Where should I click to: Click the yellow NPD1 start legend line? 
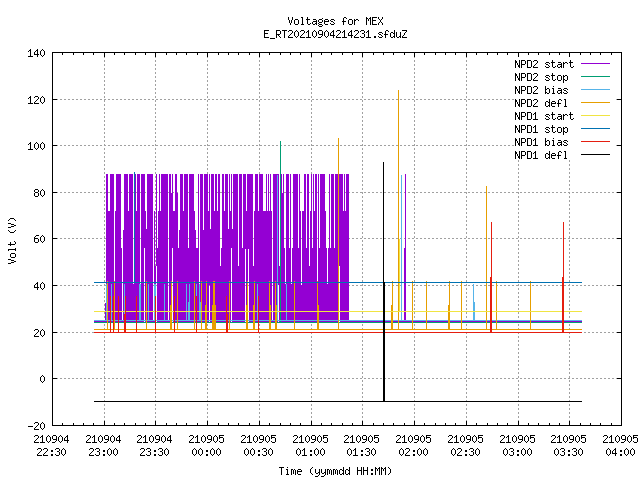[x=596, y=116]
